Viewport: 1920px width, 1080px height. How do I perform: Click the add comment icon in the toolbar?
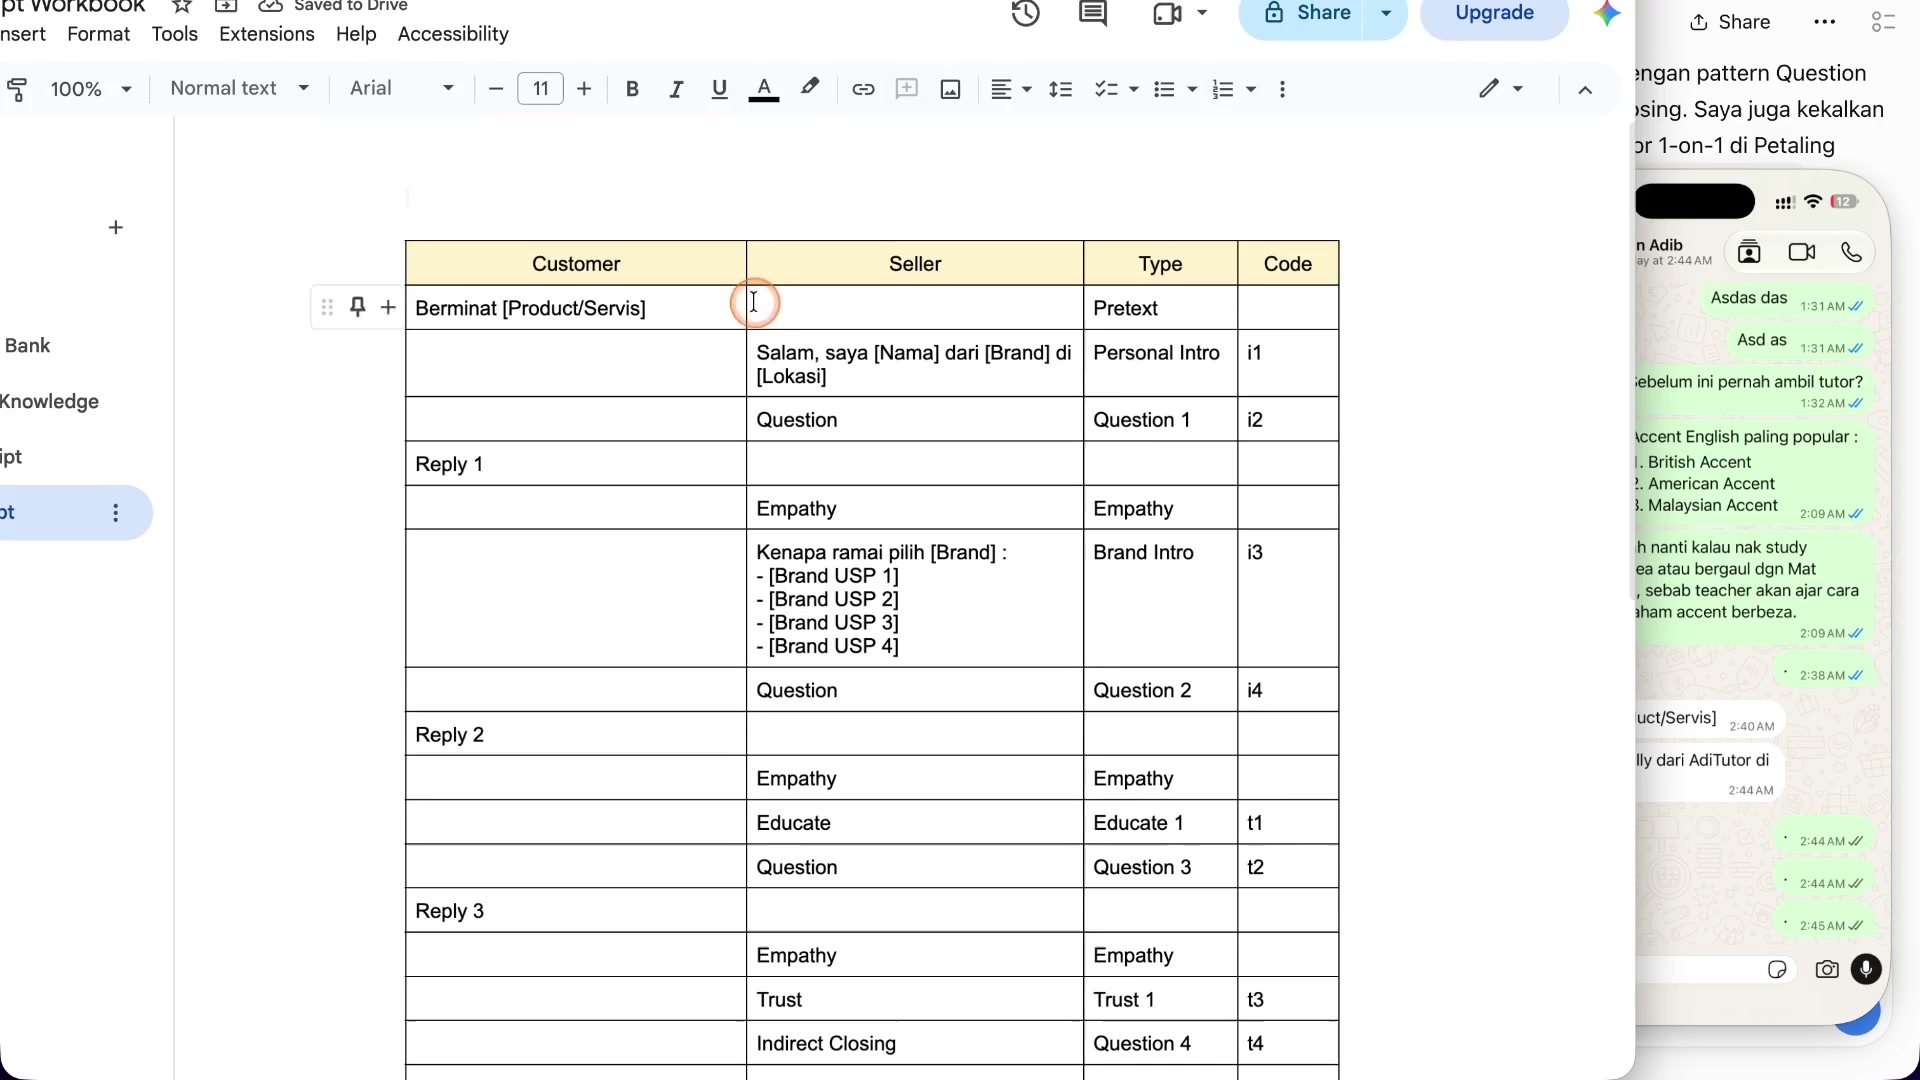tap(907, 89)
